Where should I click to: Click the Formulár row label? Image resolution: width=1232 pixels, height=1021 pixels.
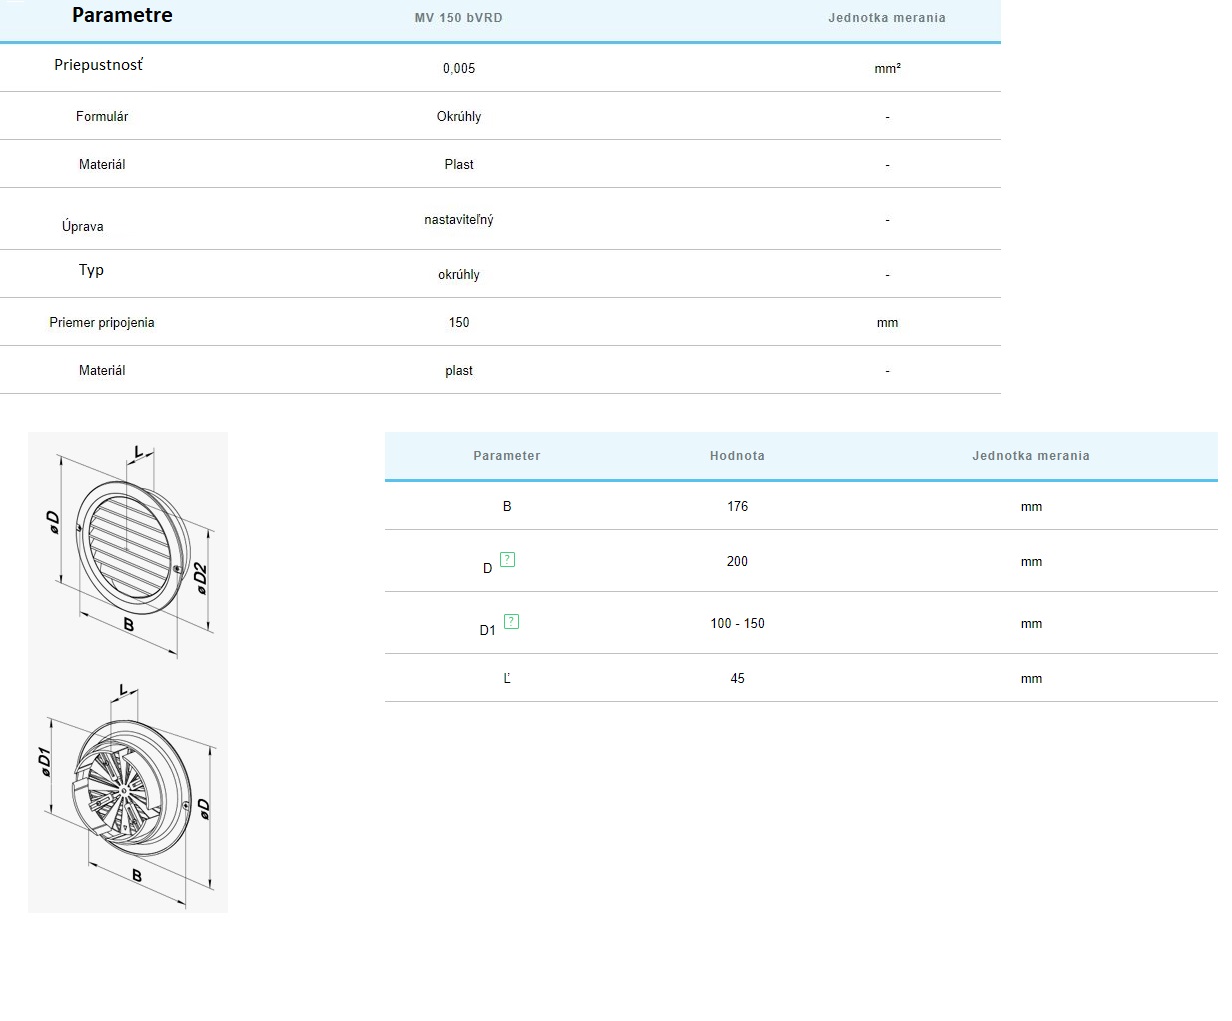(x=102, y=117)
